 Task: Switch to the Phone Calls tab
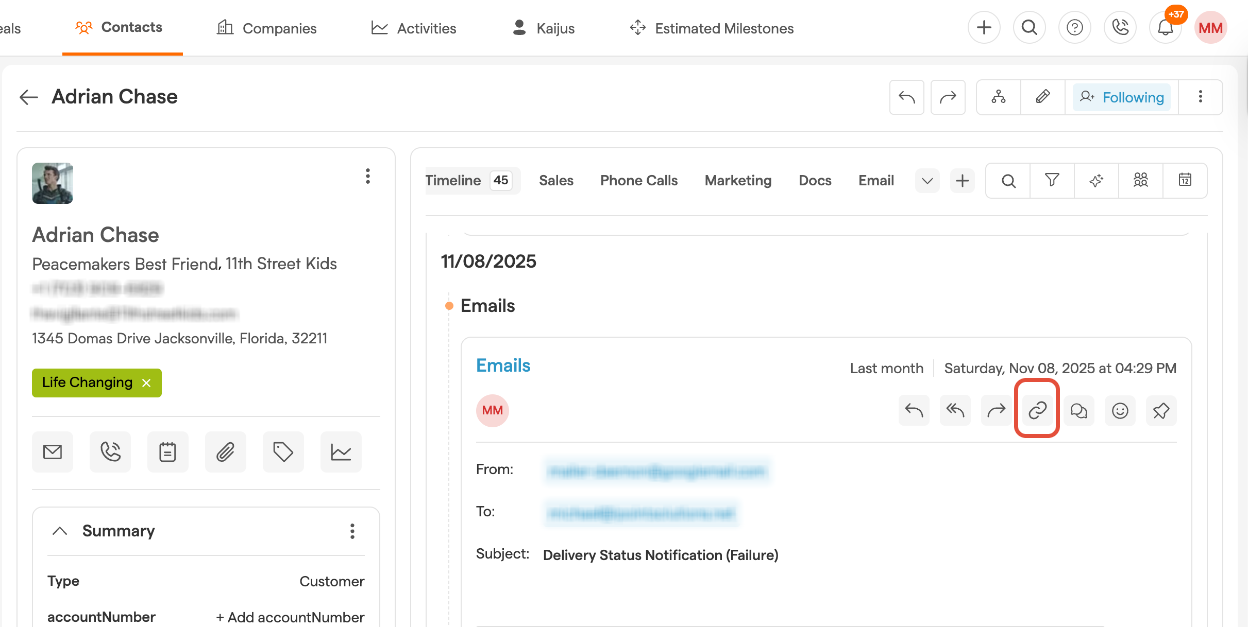point(638,181)
